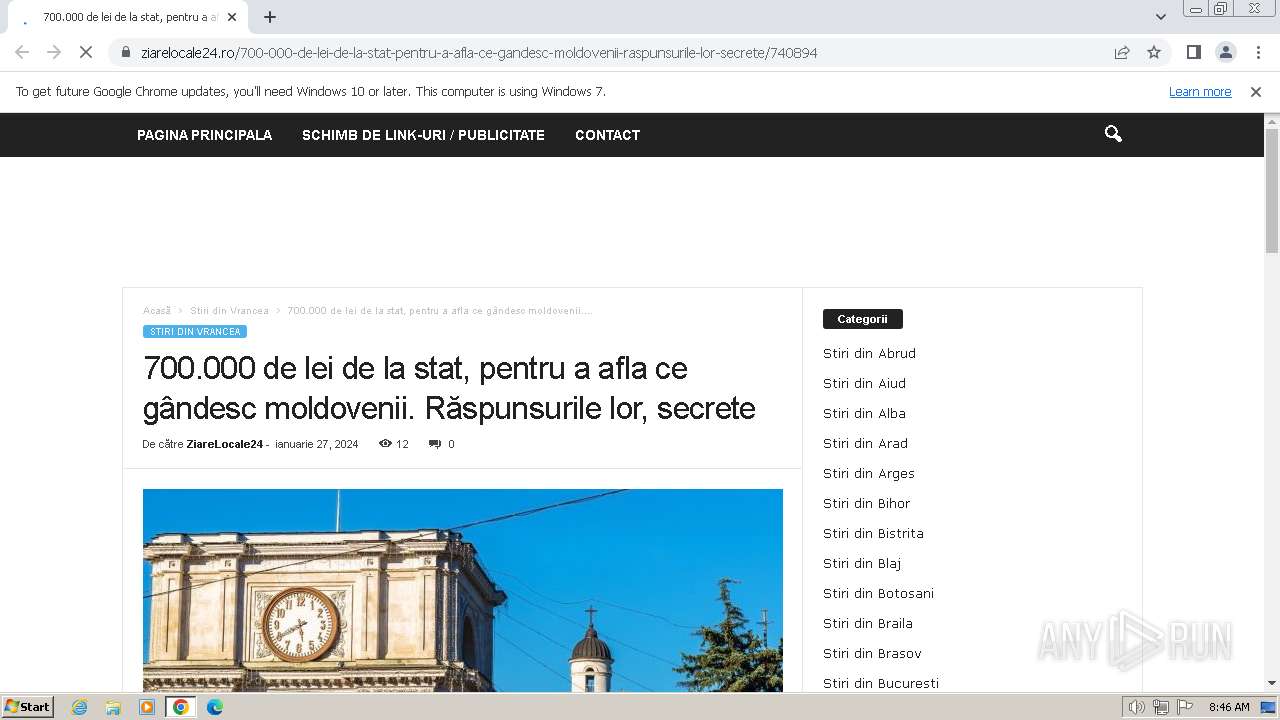Click the Acasă breadcrumb link
This screenshot has height=720, width=1280.
click(x=157, y=311)
